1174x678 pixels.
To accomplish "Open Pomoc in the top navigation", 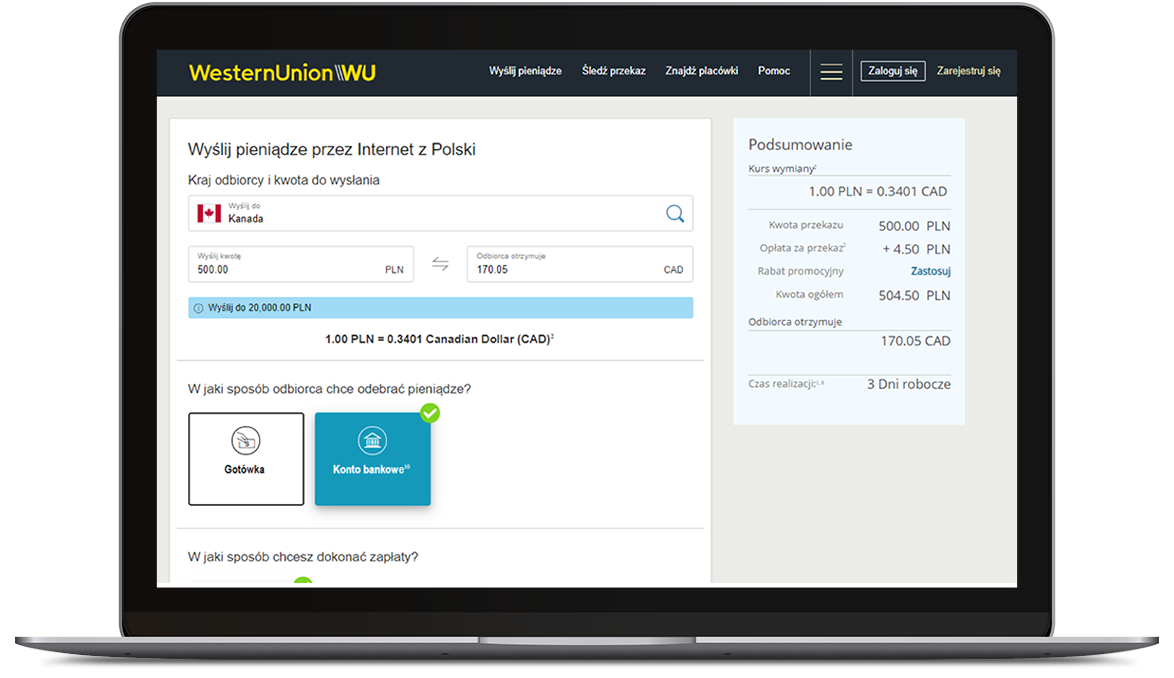I will point(774,71).
